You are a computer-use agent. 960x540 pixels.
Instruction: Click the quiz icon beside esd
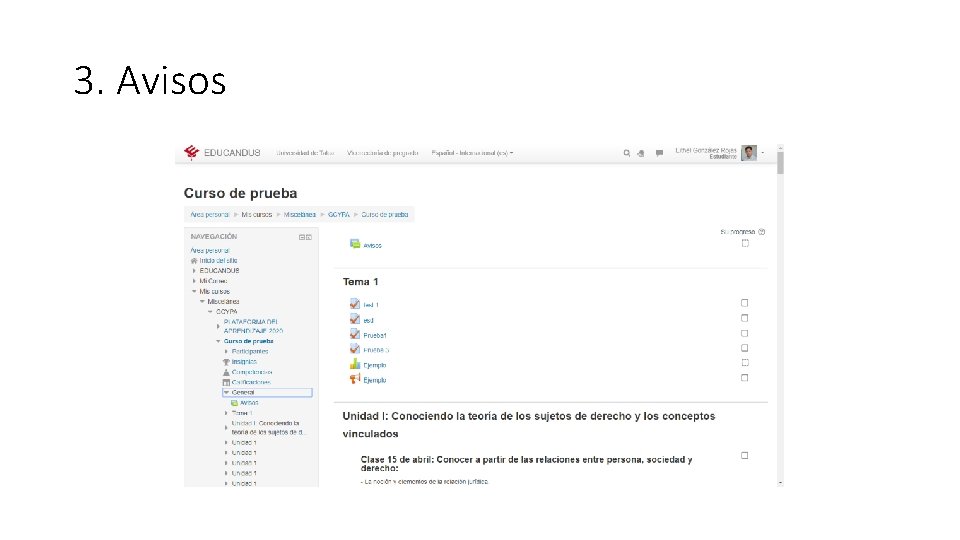[355, 319]
